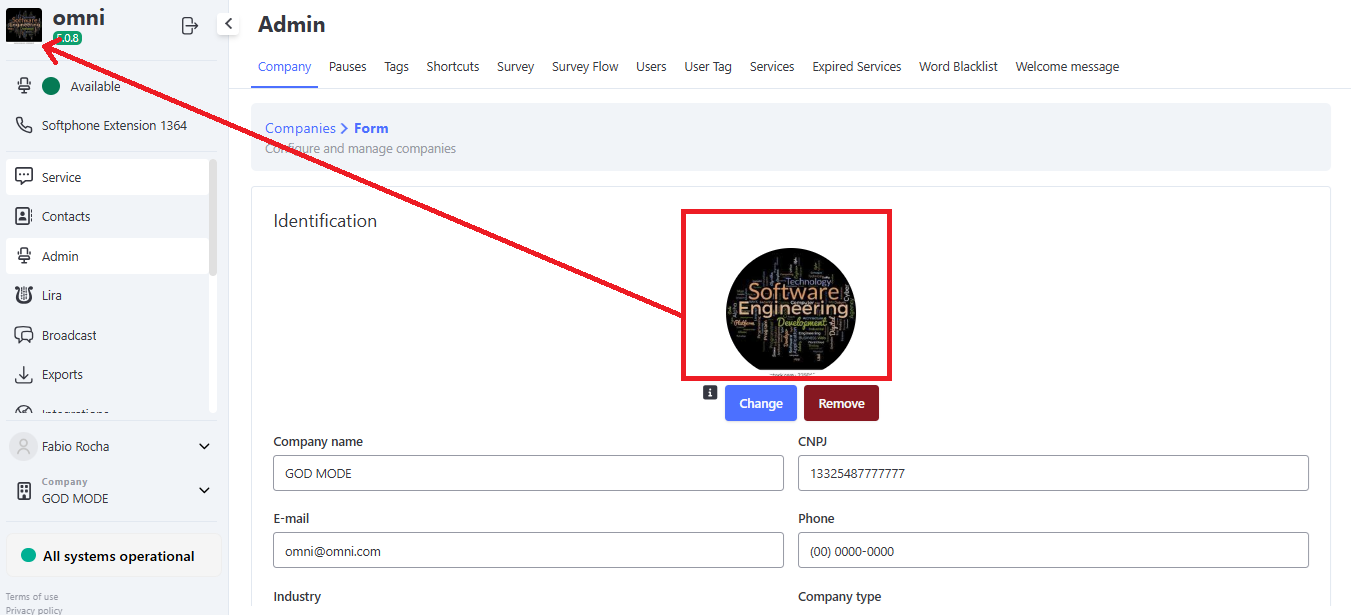Switch to the Services tab

point(772,67)
